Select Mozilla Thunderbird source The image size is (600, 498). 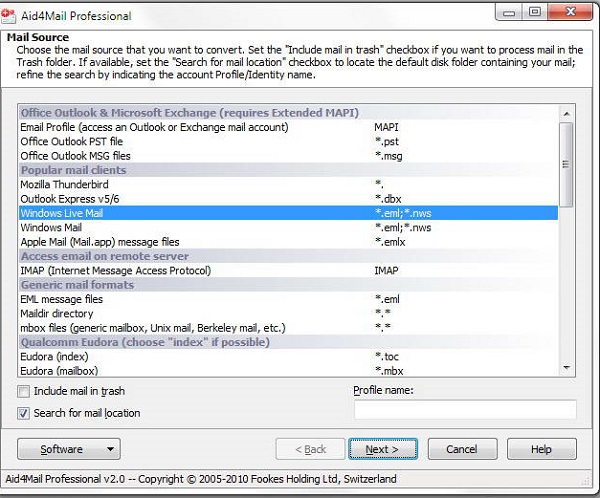[289, 185]
